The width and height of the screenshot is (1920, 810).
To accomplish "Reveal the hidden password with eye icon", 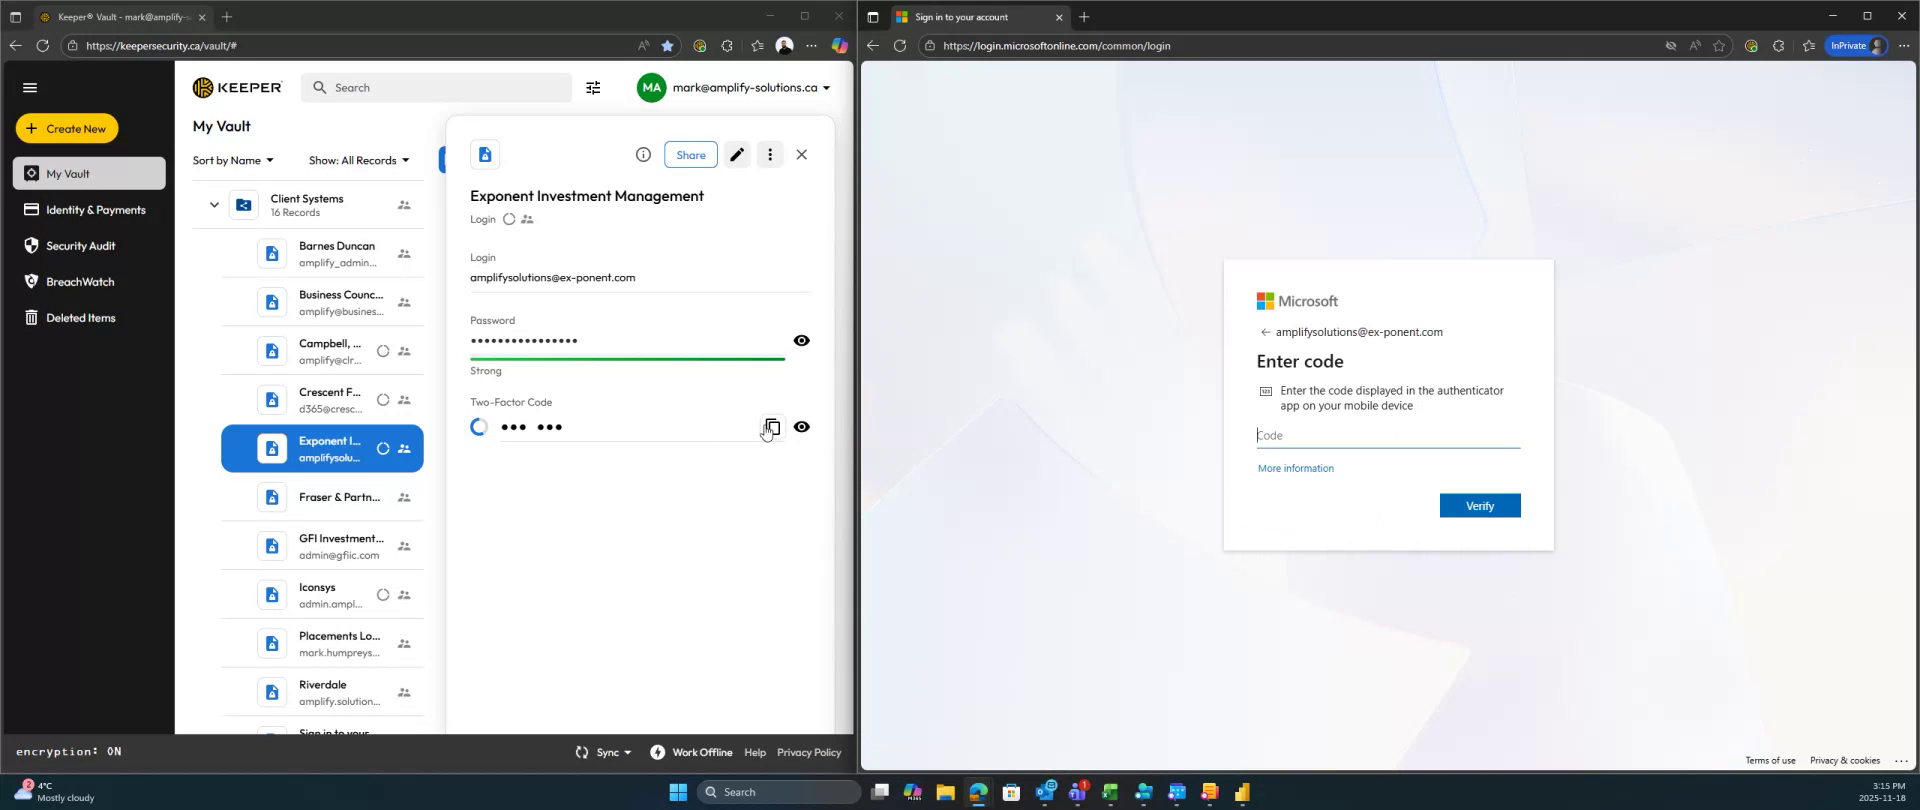I will pyautogui.click(x=802, y=341).
